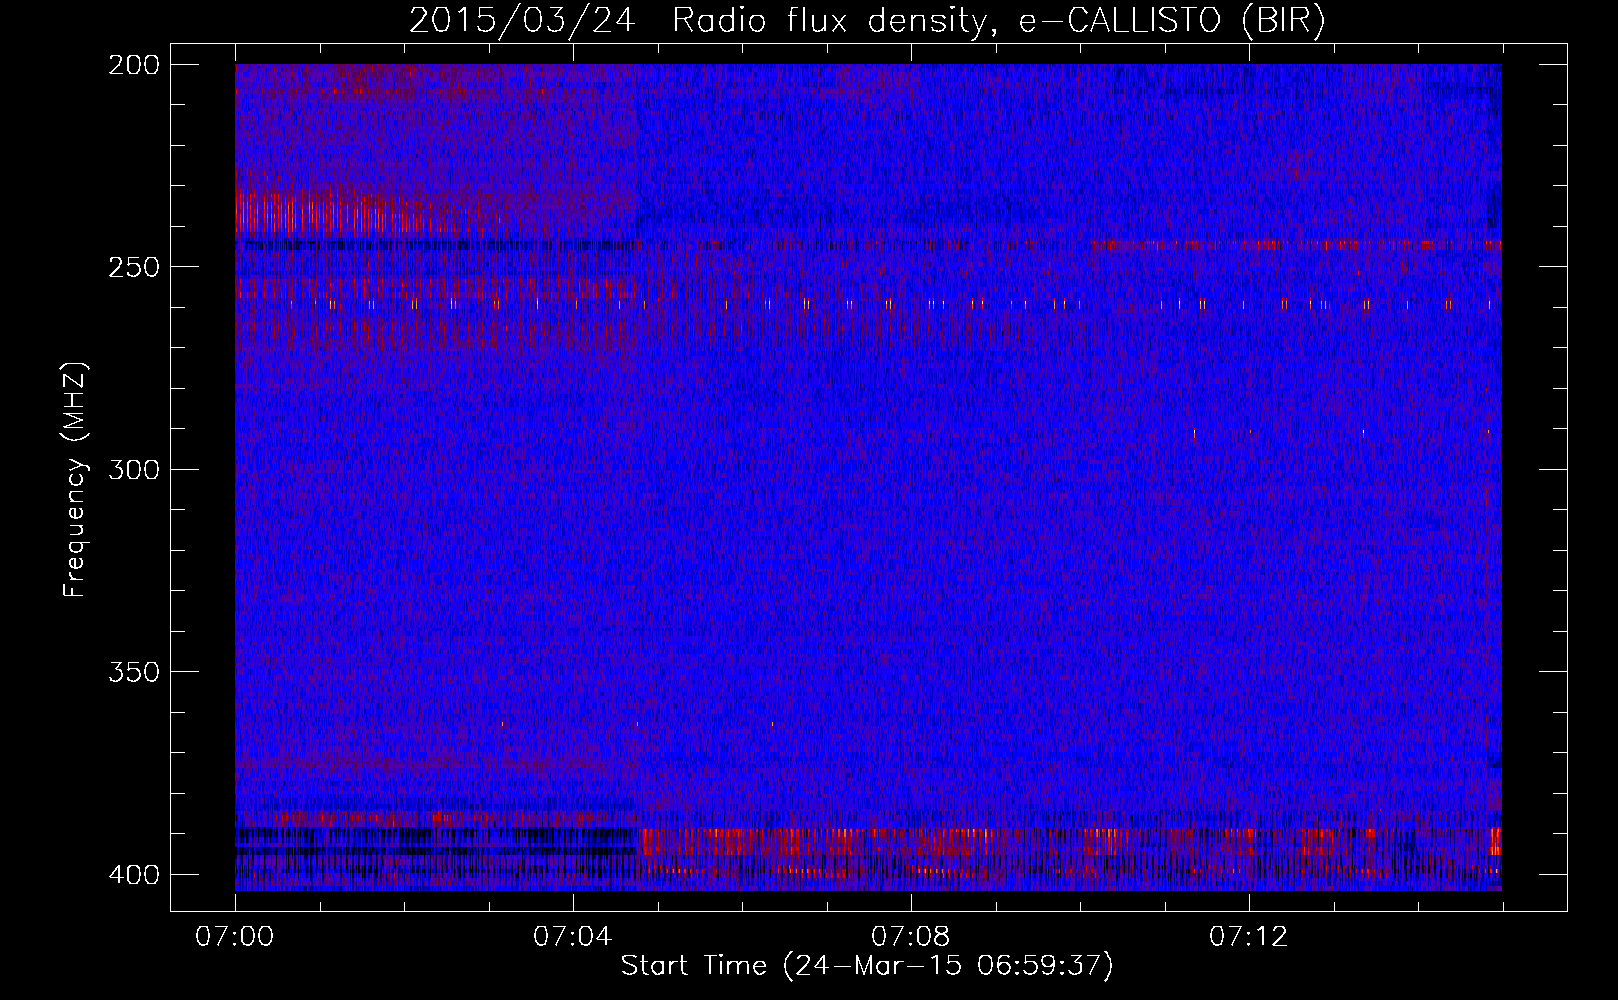
Task: Click the date "2015/03/24" in the title
Action: pyautogui.click(x=521, y=21)
